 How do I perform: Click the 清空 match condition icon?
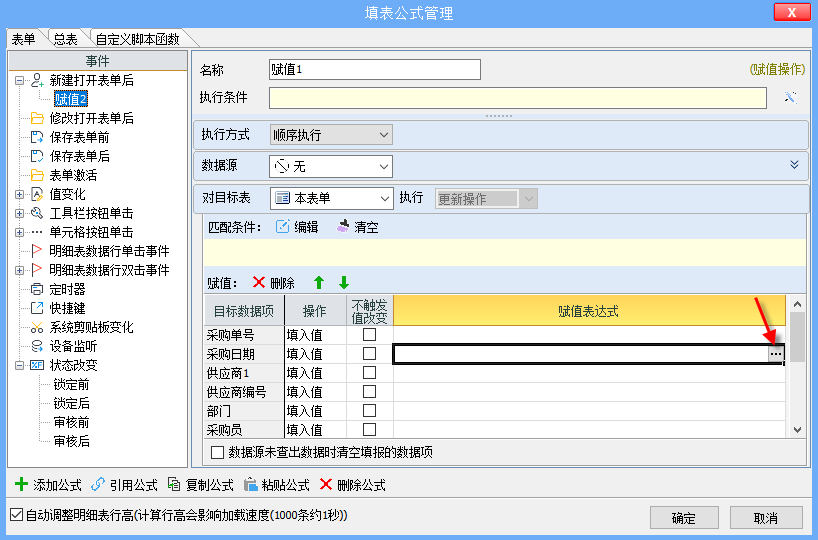click(x=343, y=226)
